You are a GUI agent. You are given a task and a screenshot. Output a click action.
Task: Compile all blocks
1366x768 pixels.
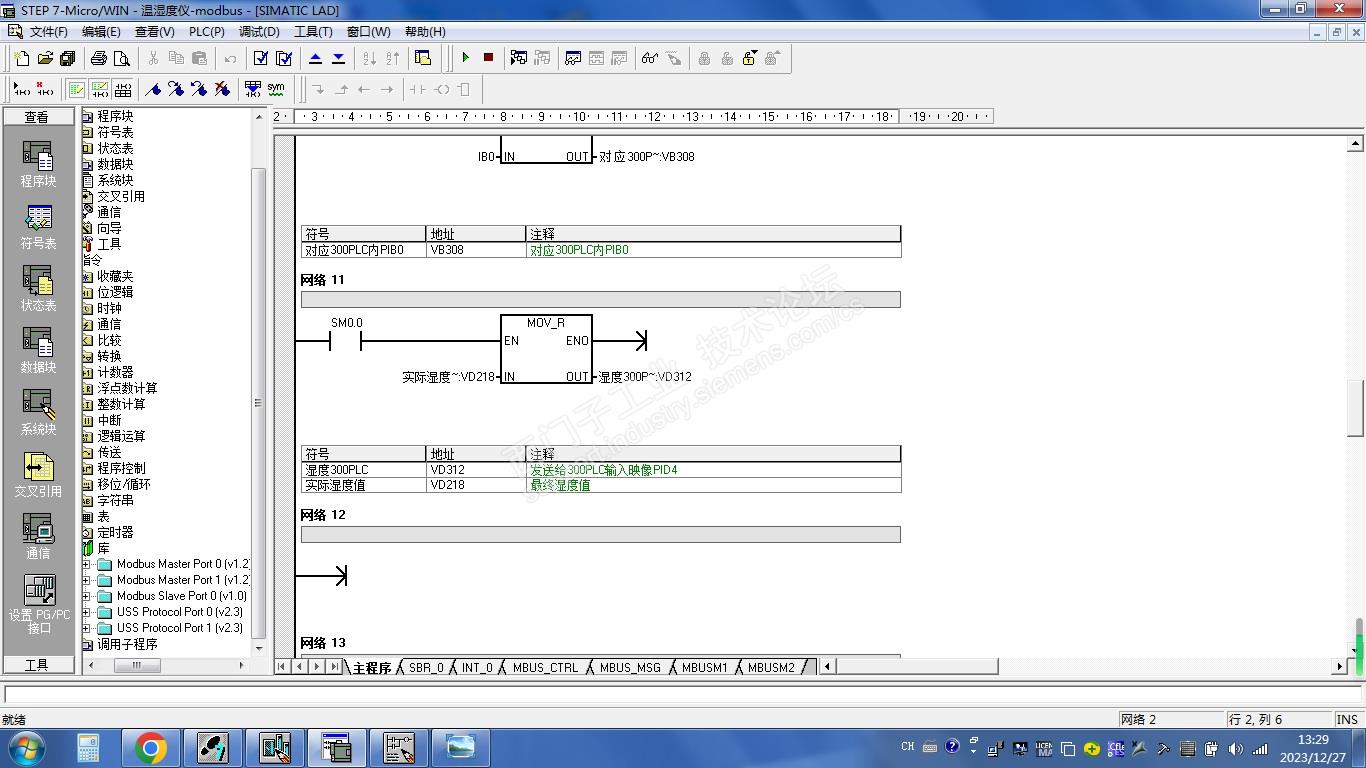284,58
